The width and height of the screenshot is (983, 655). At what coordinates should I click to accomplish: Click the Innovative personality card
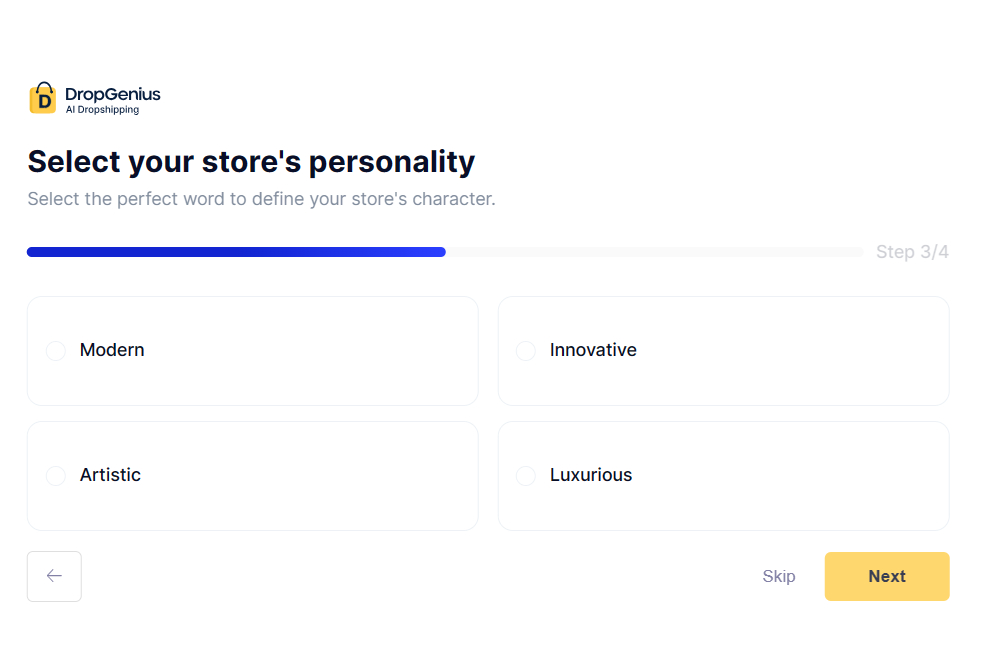pos(723,350)
